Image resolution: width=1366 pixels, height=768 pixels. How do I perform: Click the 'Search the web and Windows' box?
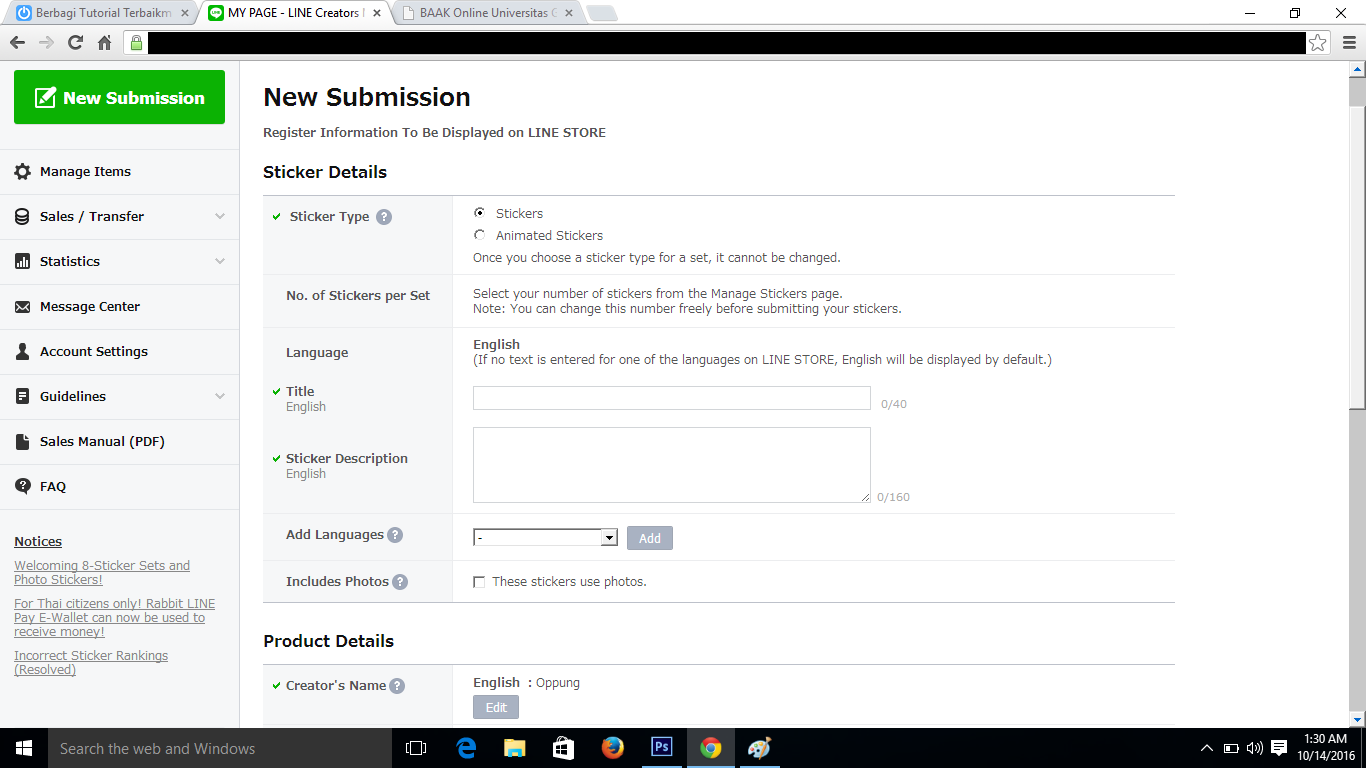click(220, 748)
